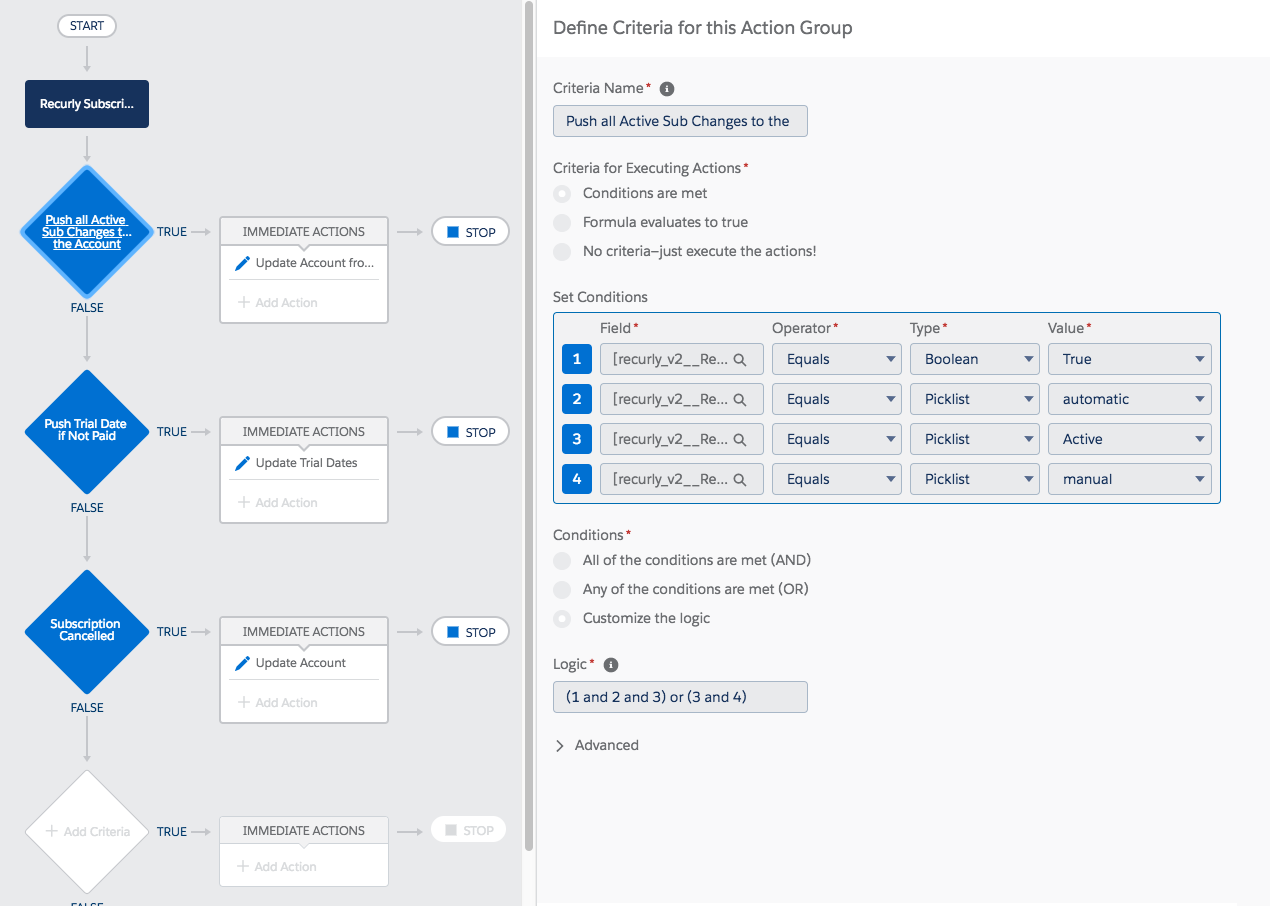
Task: Open the Value dropdown showing 'Active'
Action: [x=1129, y=439]
